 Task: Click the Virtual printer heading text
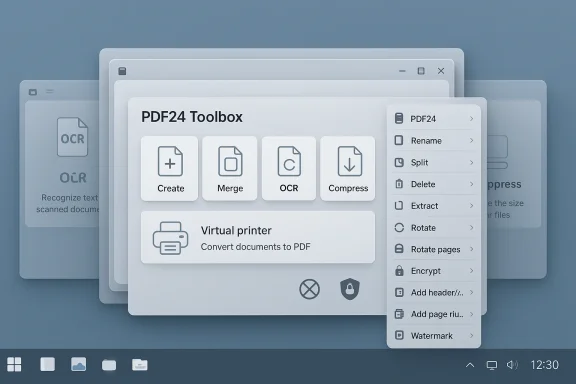[x=236, y=230]
